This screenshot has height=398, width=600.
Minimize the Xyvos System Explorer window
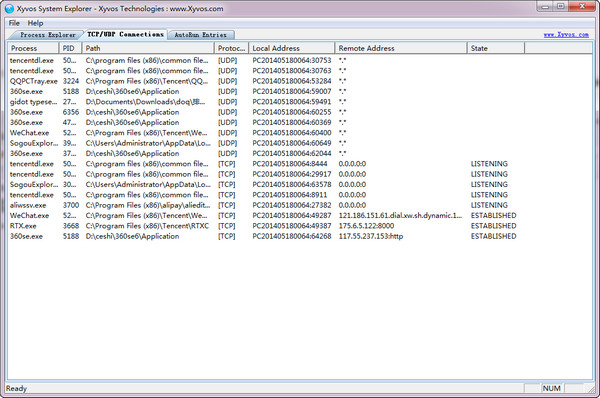(545, 7)
